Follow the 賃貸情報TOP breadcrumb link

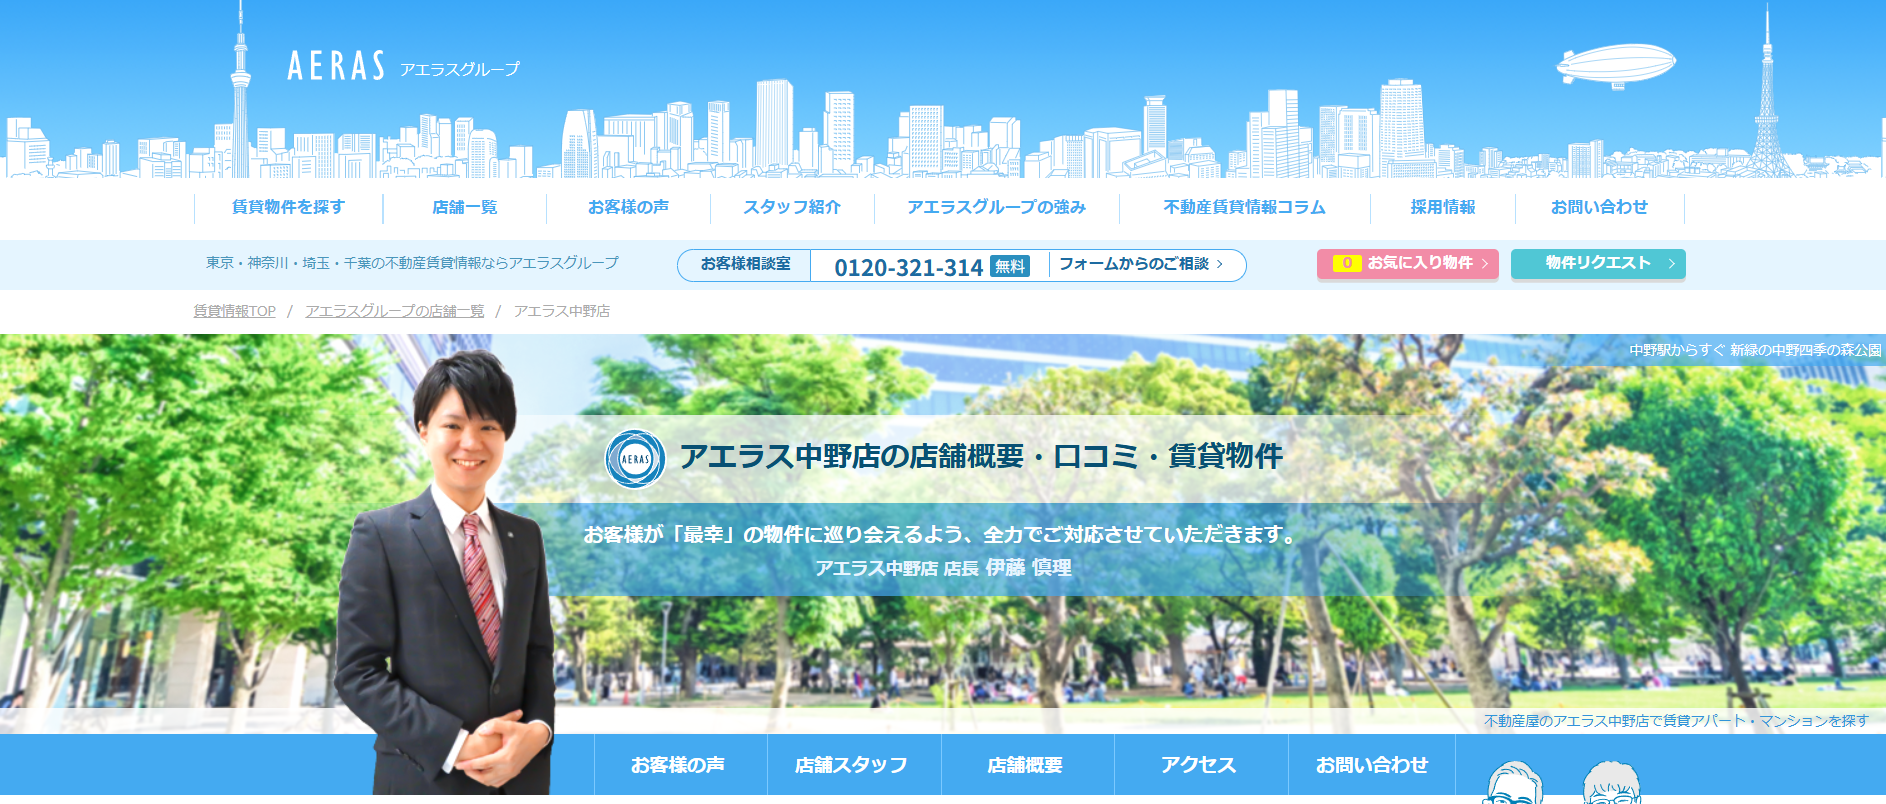point(234,311)
